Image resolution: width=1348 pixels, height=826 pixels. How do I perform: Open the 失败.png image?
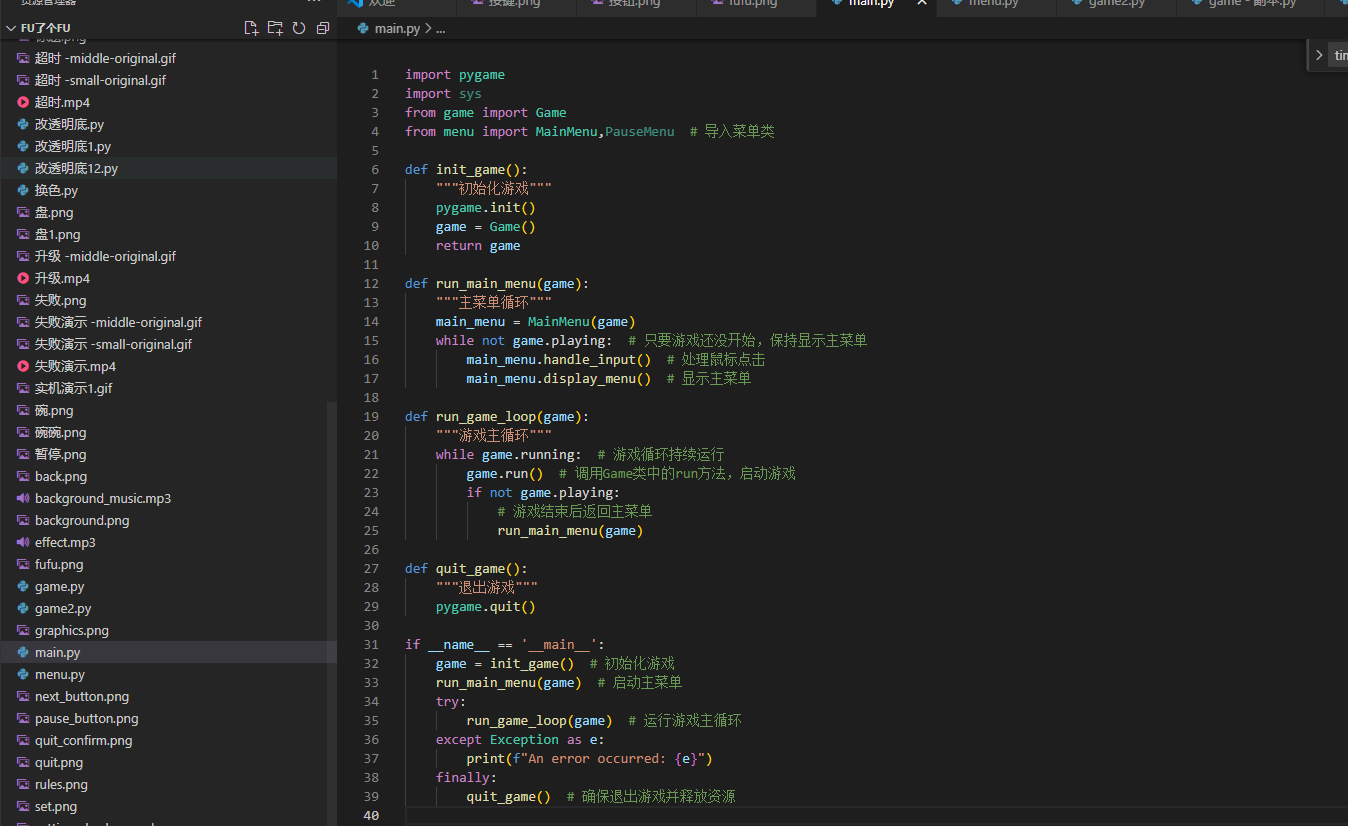pos(168,300)
